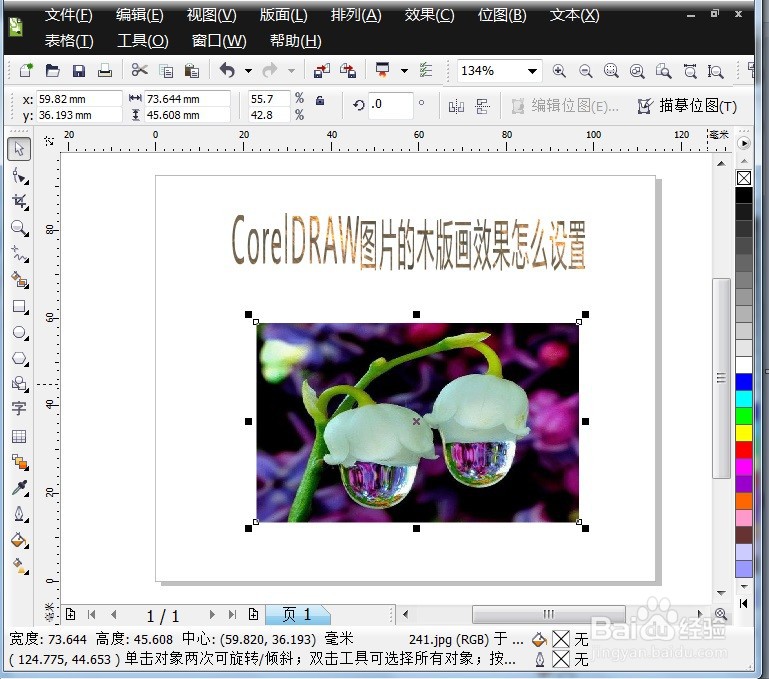Expand the application launcher dropdown arrow
Screen dimensions: 769x679
coord(404,71)
